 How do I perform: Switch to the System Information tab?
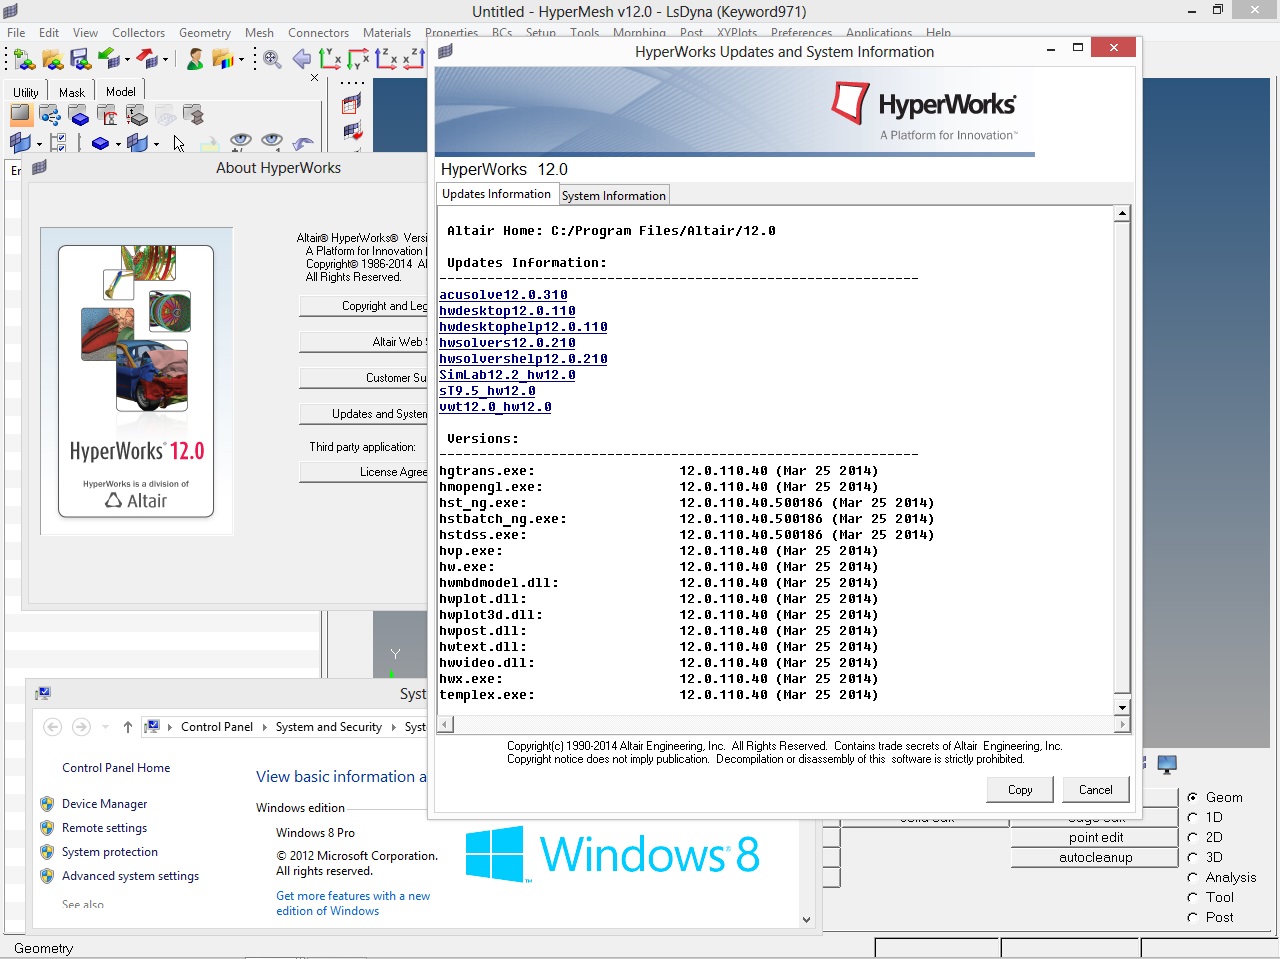613,196
